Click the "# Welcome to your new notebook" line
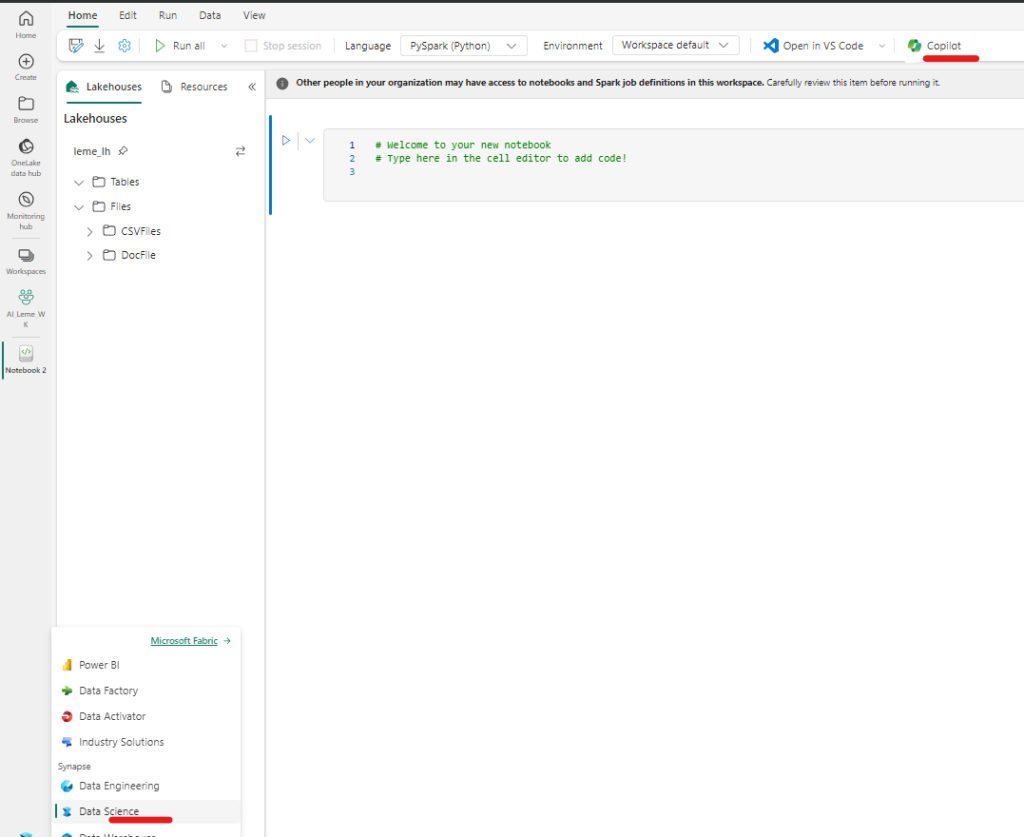 tap(463, 145)
